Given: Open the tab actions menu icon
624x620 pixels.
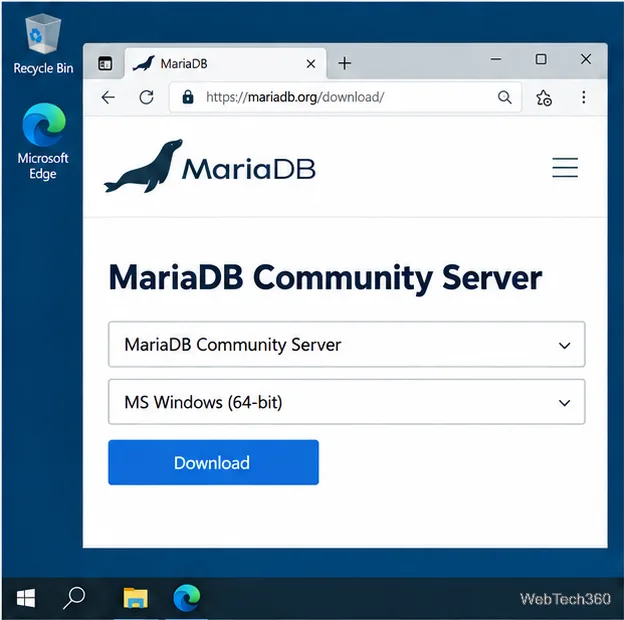Looking at the screenshot, I should tap(105, 63).
